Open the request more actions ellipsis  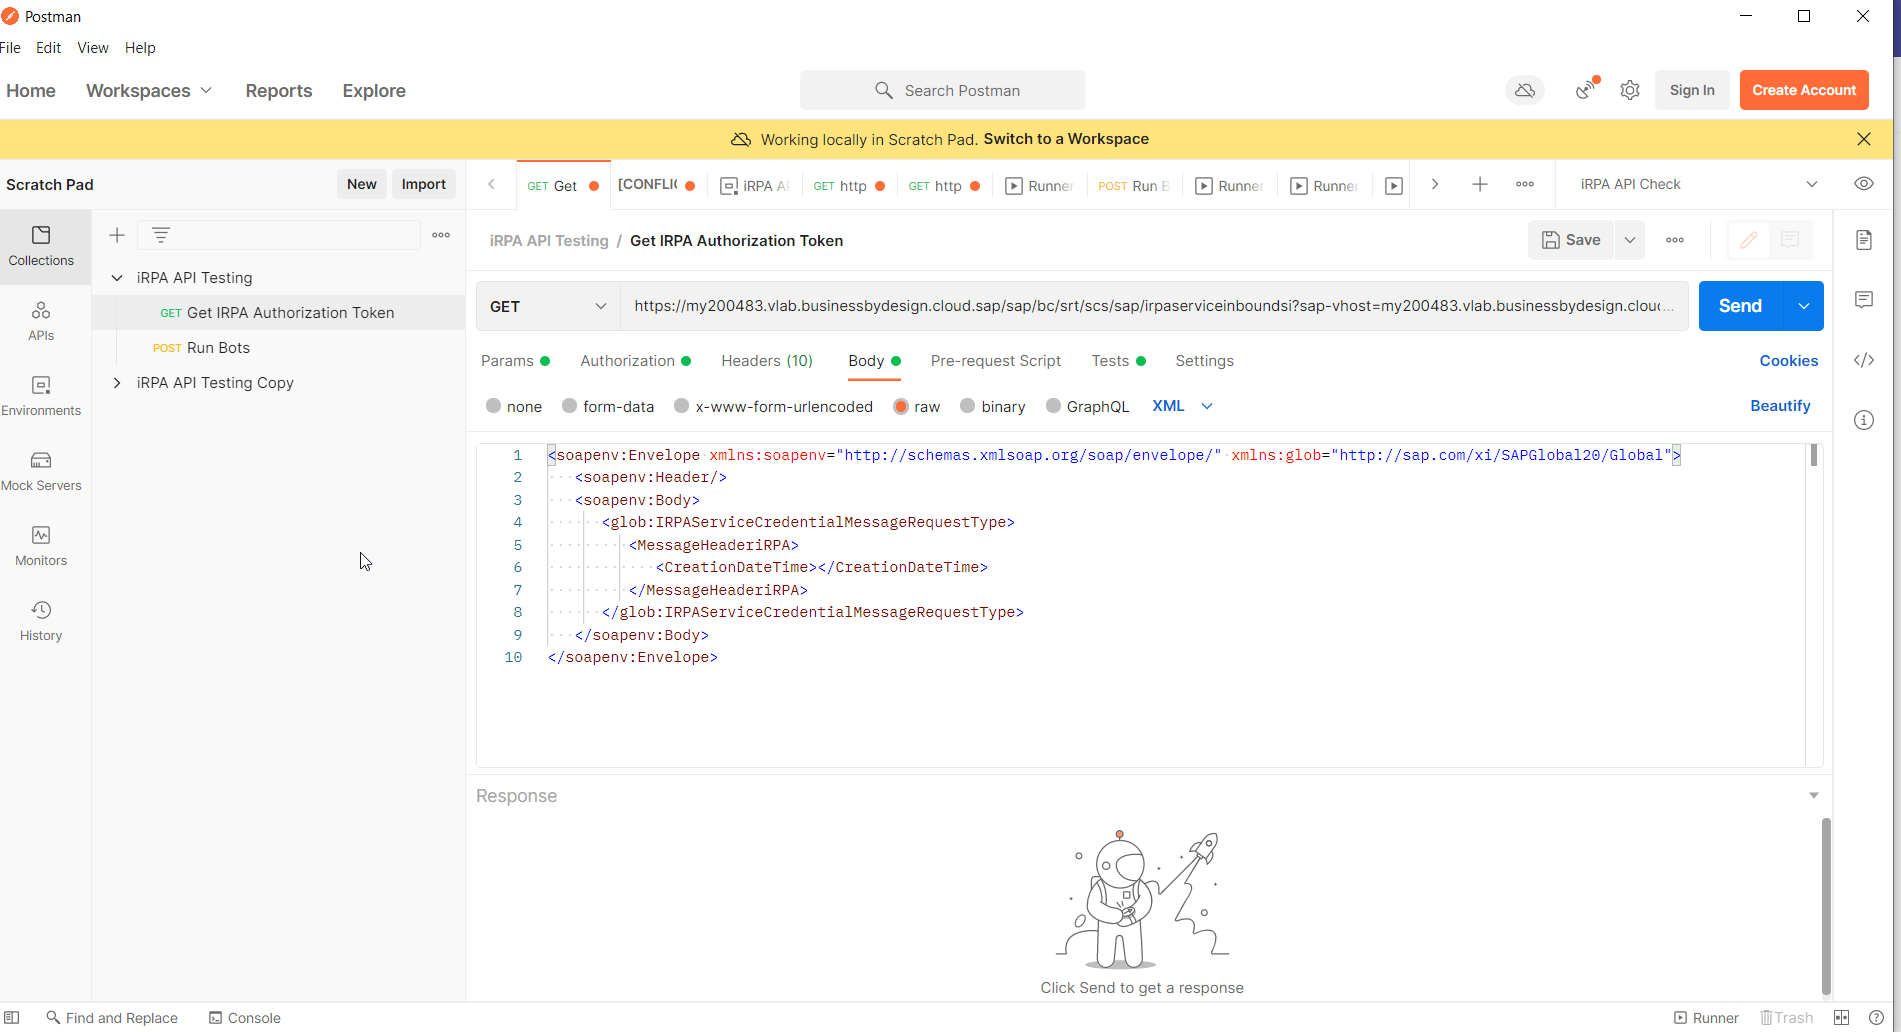pyautogui.click(x=1675, y=240)
